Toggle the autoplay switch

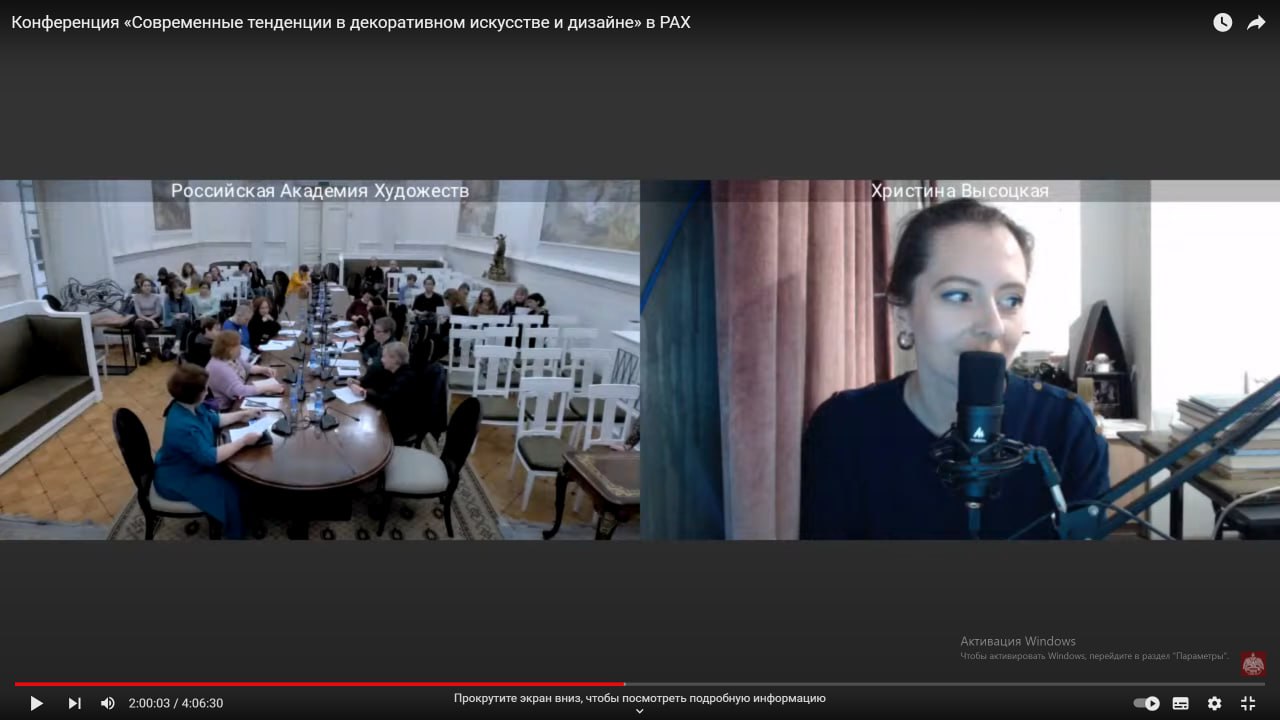tap(1147, 703)
